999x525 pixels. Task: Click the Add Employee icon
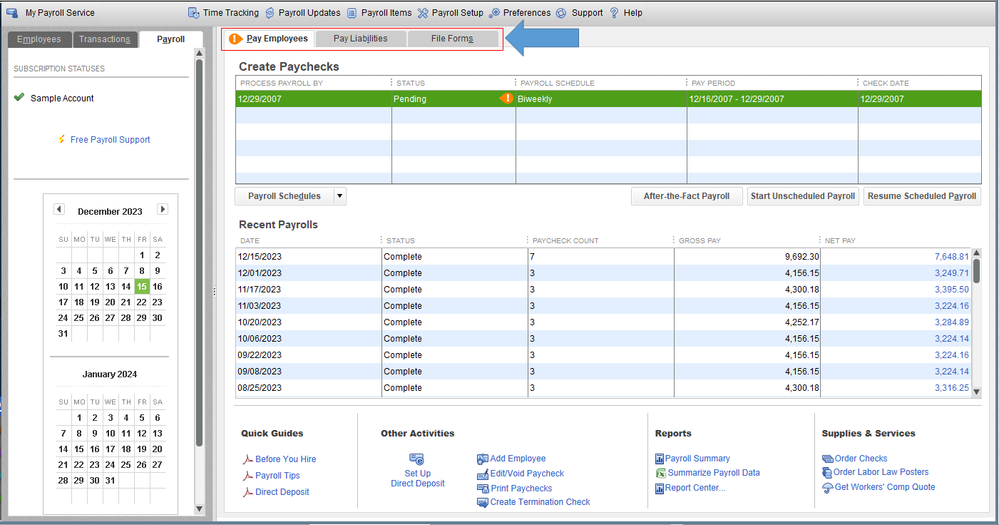click(x=483, y=459)
